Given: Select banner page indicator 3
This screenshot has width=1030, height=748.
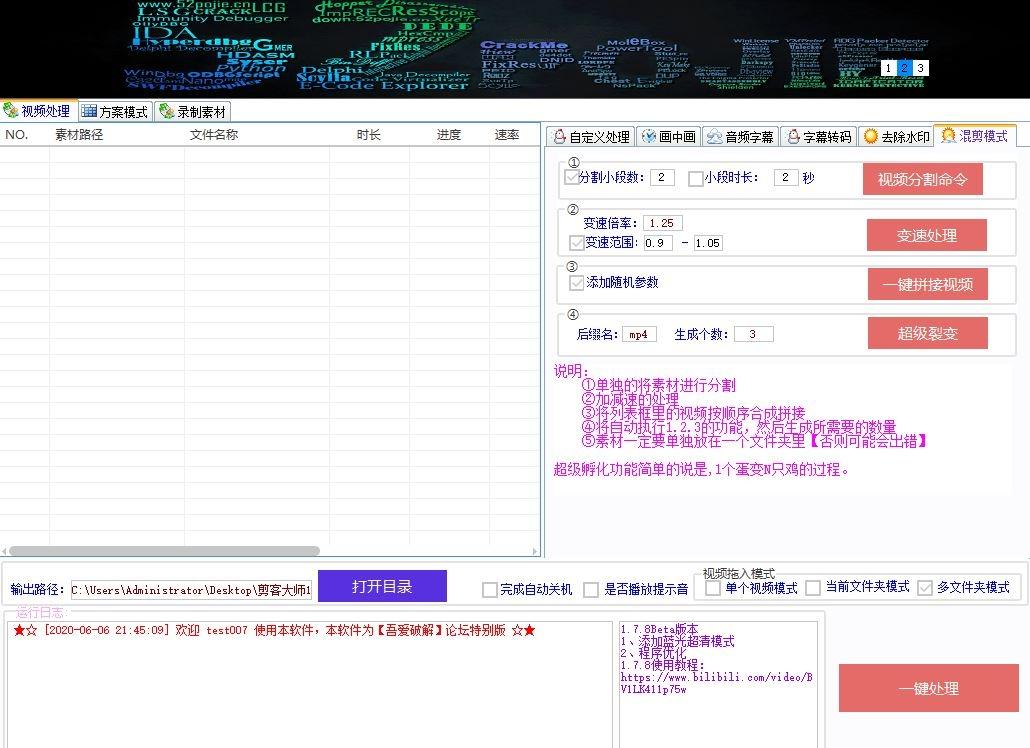Looking at the screenshot, I should (920, 68).
